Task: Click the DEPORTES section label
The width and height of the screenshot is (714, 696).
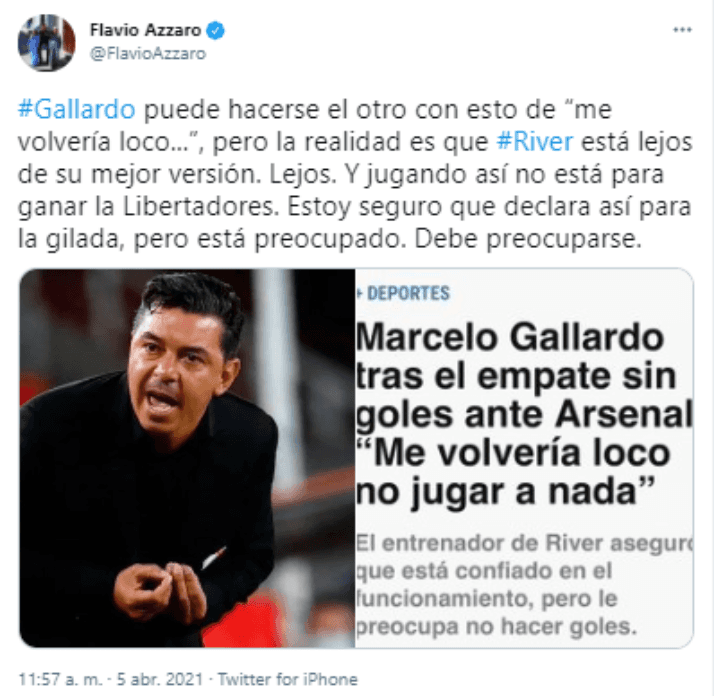Action: (x=408, y=293)
